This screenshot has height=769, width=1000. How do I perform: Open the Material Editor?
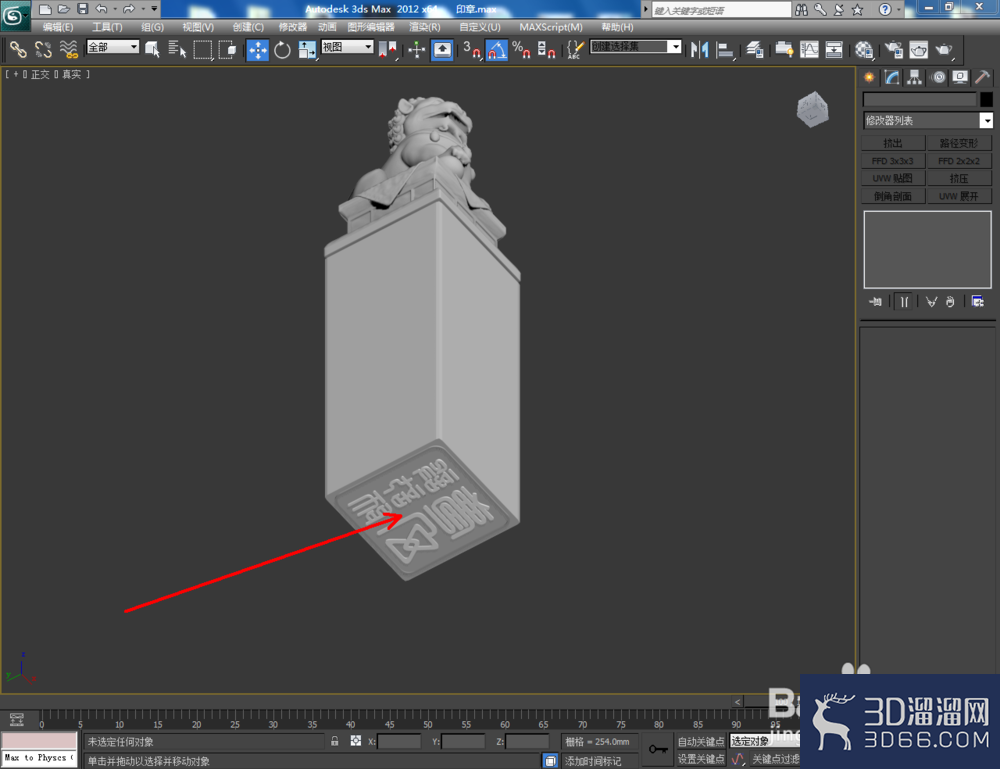(x=864, y=50)
